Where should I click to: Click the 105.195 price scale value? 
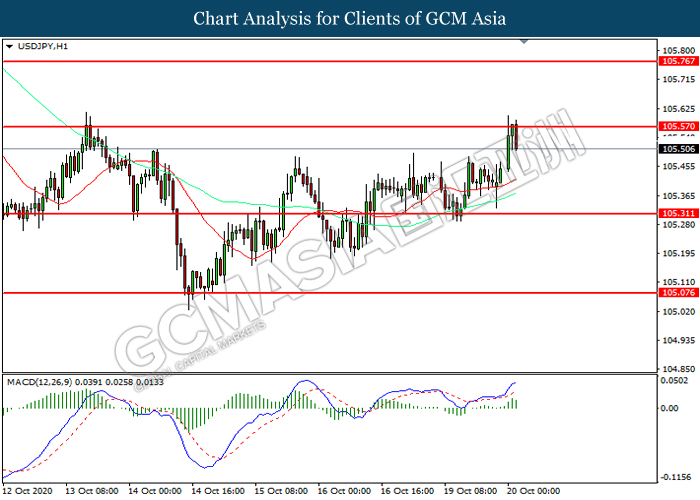point(679,254)
